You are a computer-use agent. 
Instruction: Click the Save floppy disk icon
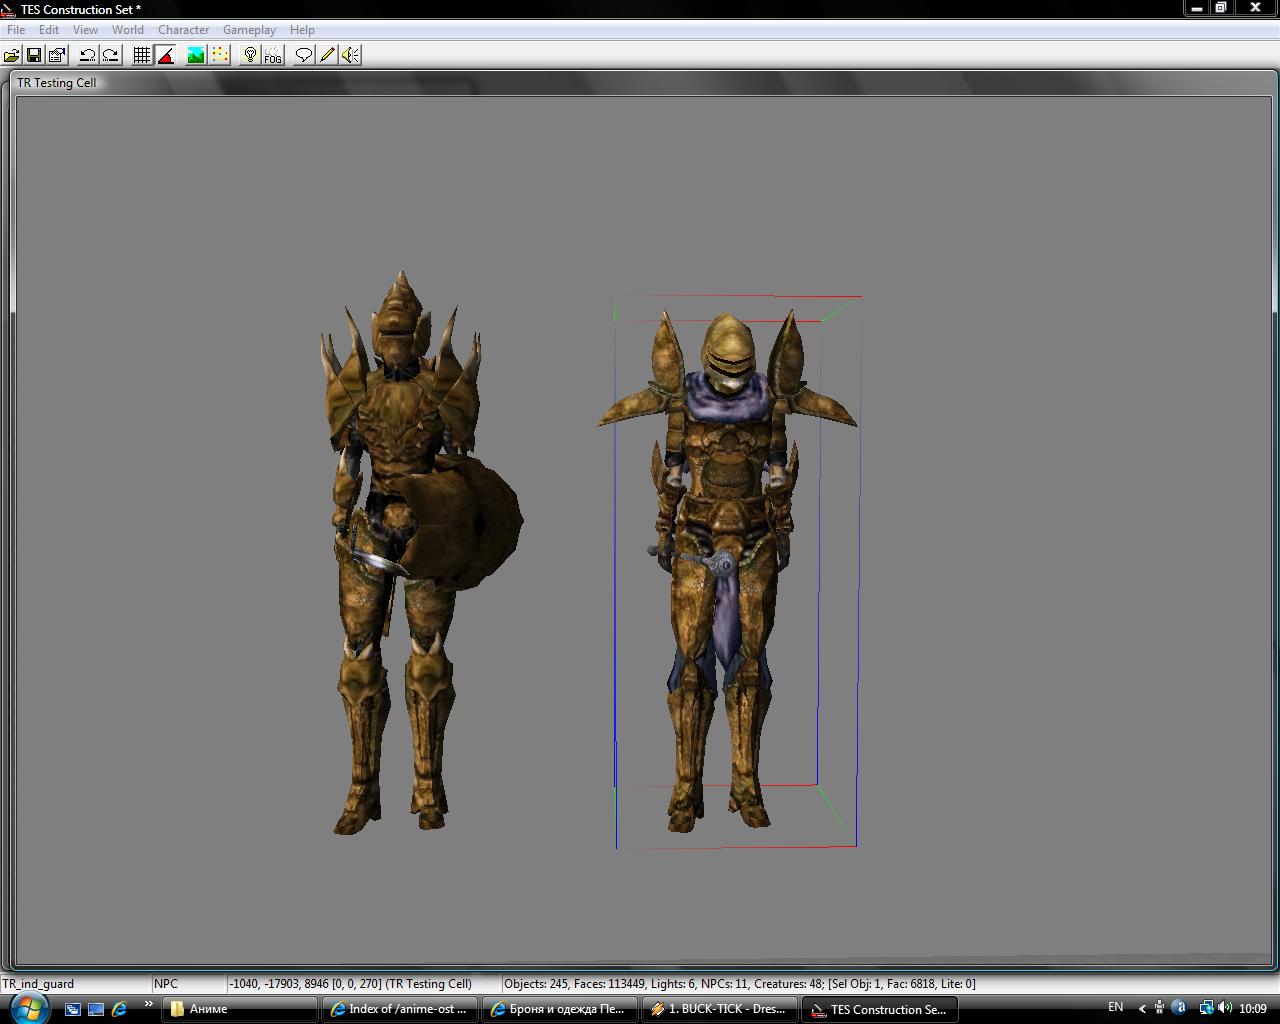34,55
